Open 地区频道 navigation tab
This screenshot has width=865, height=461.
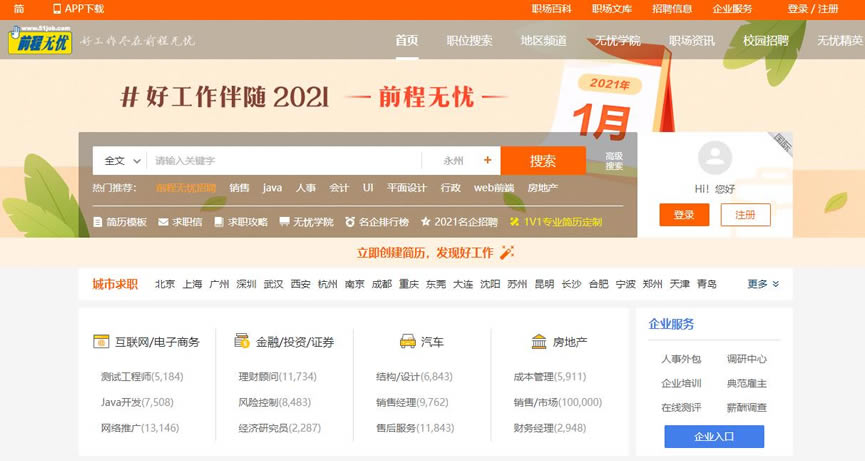(x=543, y=41)
